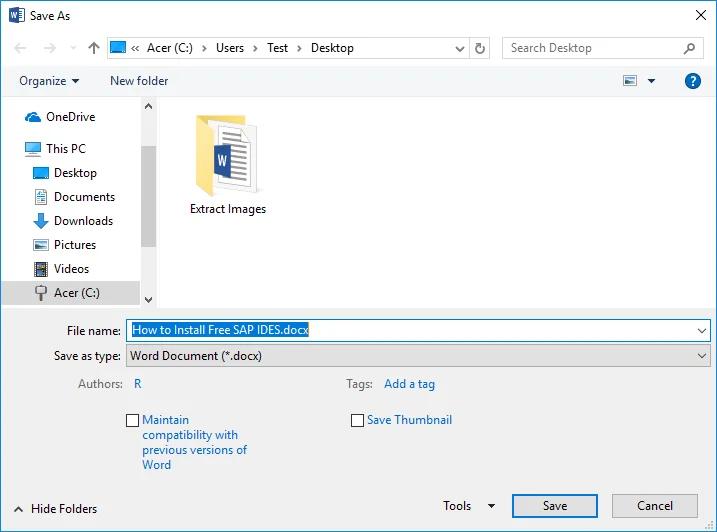Create a New folder
Viewport: 717px width, 532px height.
[x=139, y=81]
